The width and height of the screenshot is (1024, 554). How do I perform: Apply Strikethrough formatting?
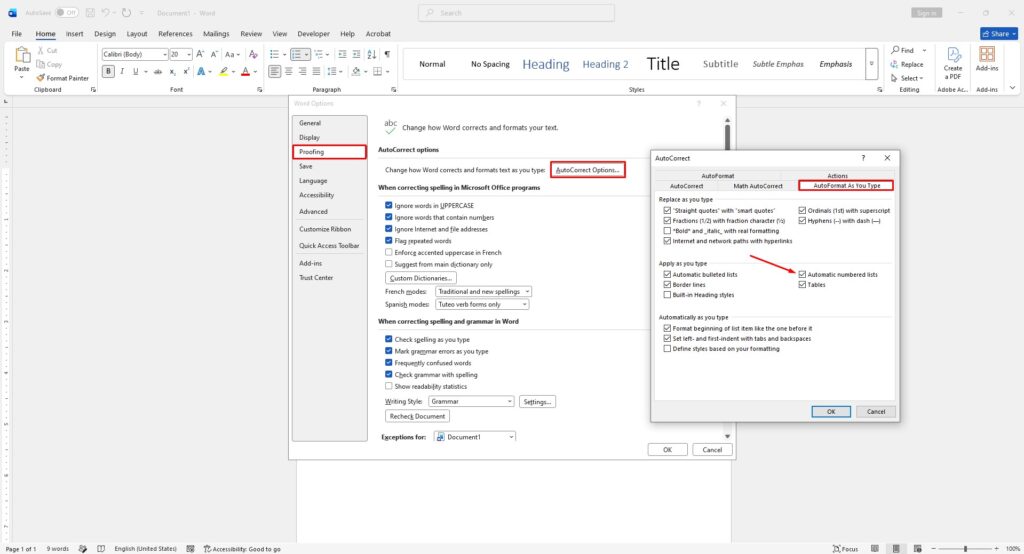(x=157, y=71)
